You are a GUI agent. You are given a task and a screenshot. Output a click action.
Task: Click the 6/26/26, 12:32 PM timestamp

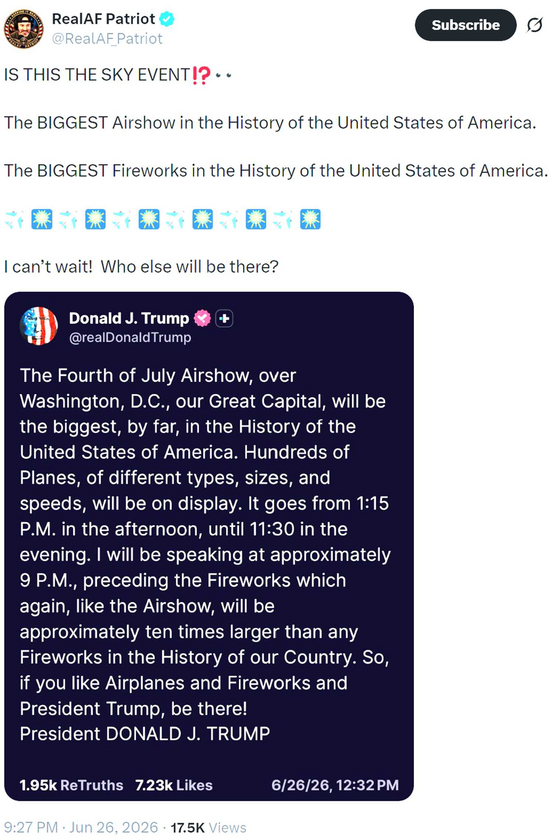pos(335,785)
